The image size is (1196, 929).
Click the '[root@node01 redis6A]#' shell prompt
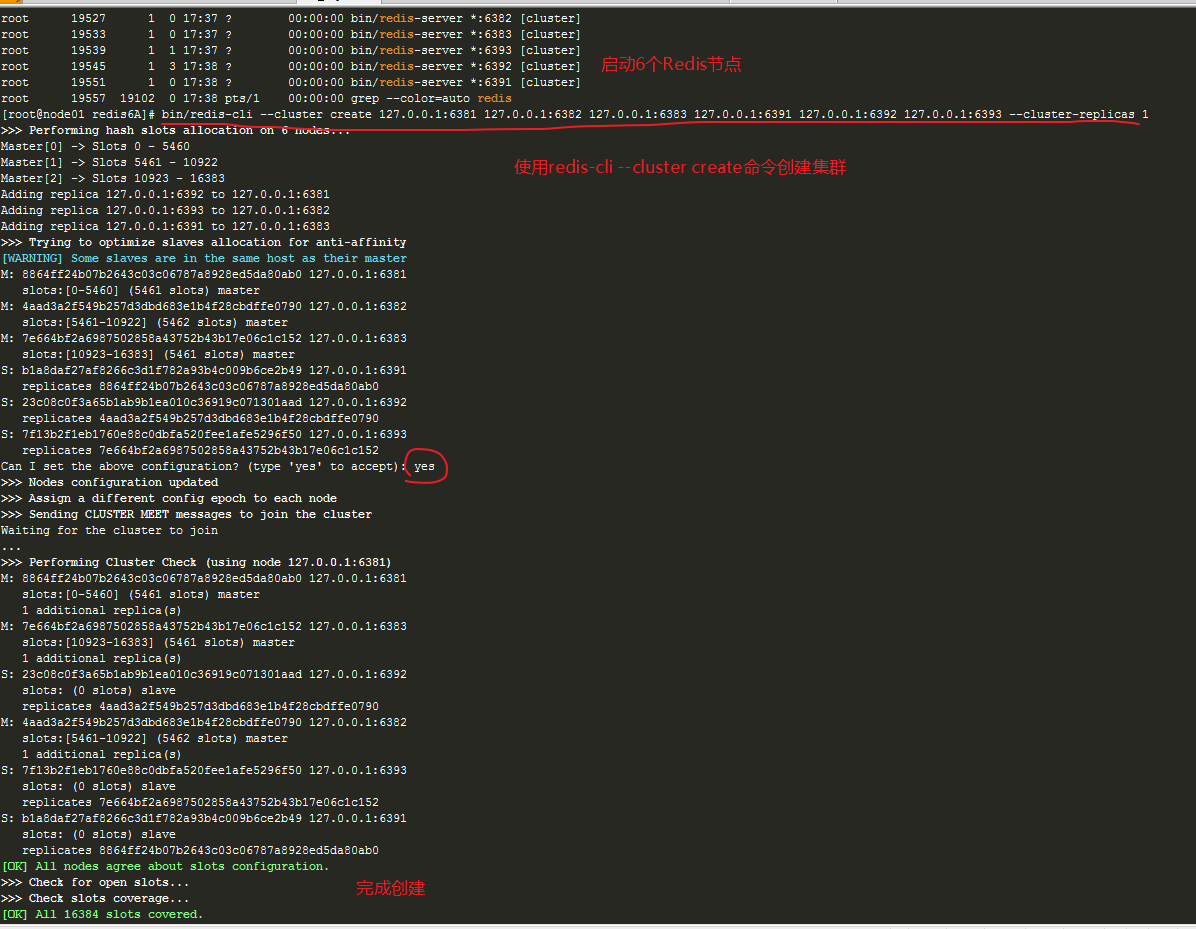click(79, 114)
